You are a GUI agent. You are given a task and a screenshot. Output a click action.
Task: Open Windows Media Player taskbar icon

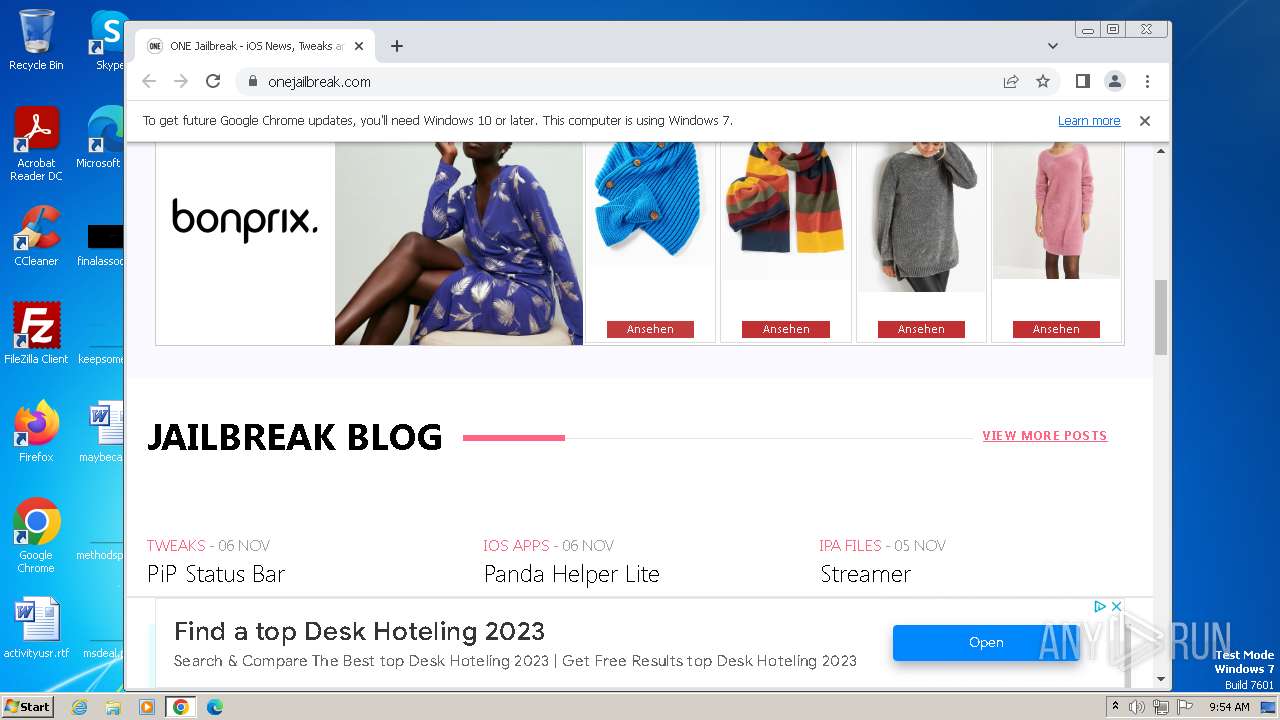tap(147, 707)
